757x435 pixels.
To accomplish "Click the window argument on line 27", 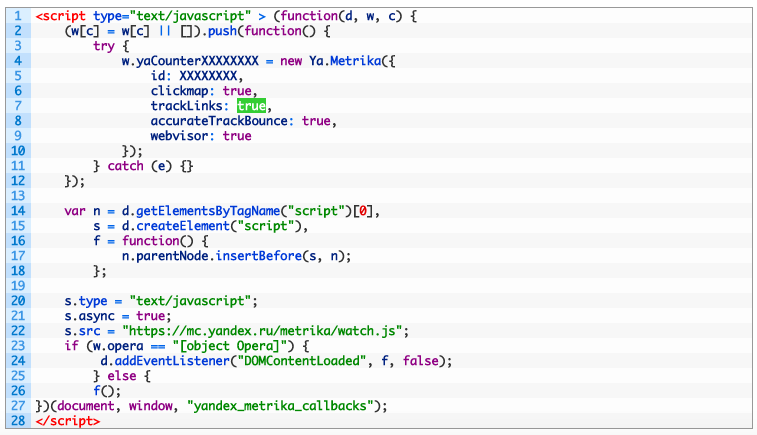I will coord(150,406).
